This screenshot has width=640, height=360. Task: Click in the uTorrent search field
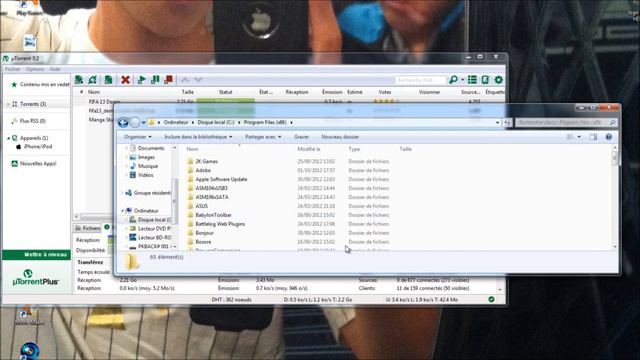point(420,80)
